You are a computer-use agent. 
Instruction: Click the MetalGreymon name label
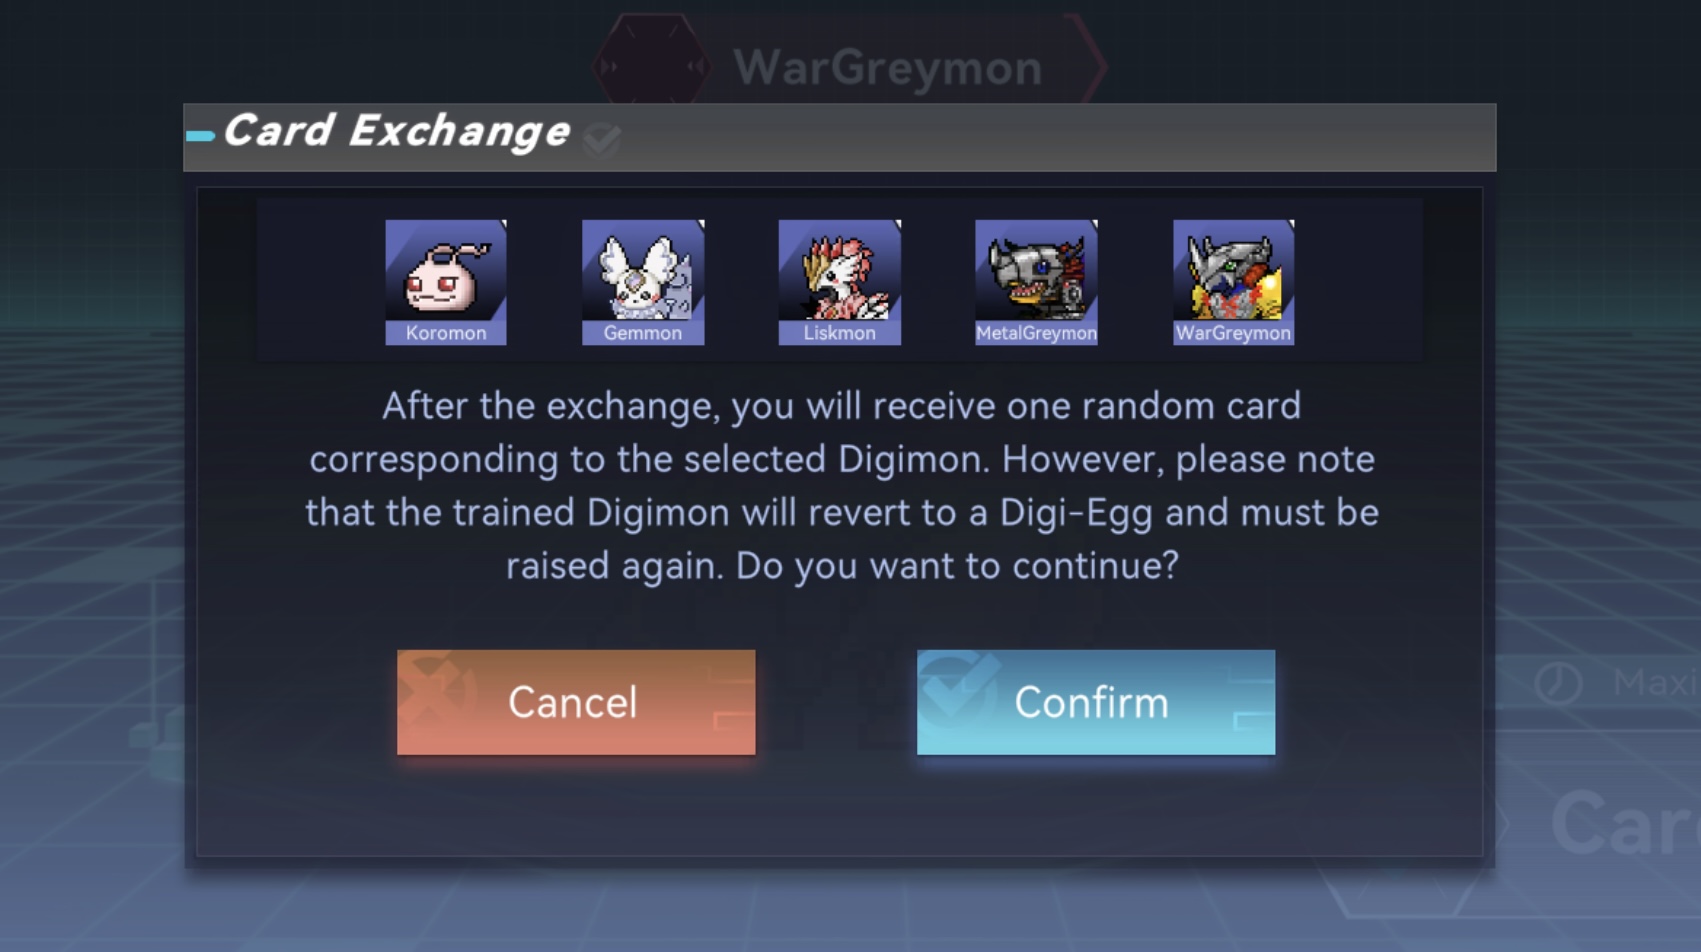coord(1036,333)
